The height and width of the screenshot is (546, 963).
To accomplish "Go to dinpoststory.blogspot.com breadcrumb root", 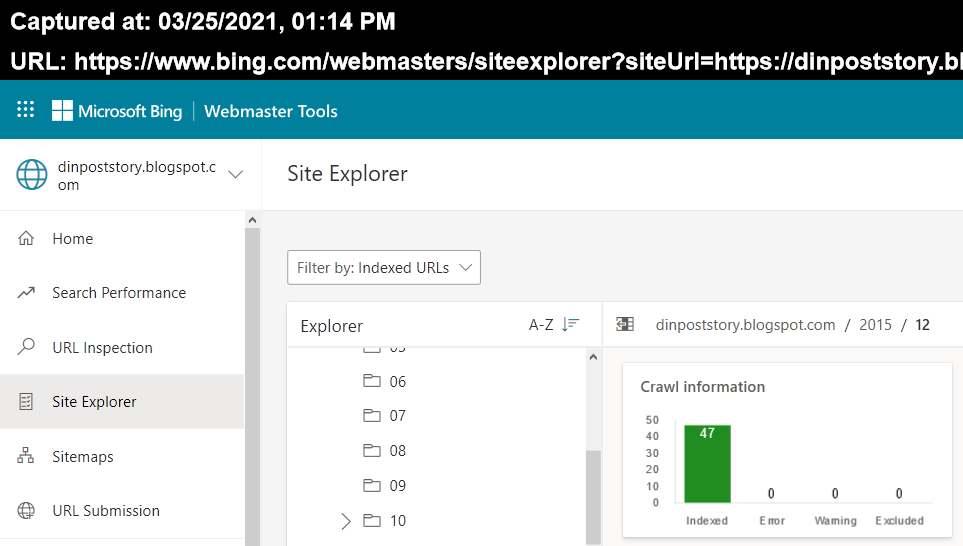I will click(x=746, y=325).
